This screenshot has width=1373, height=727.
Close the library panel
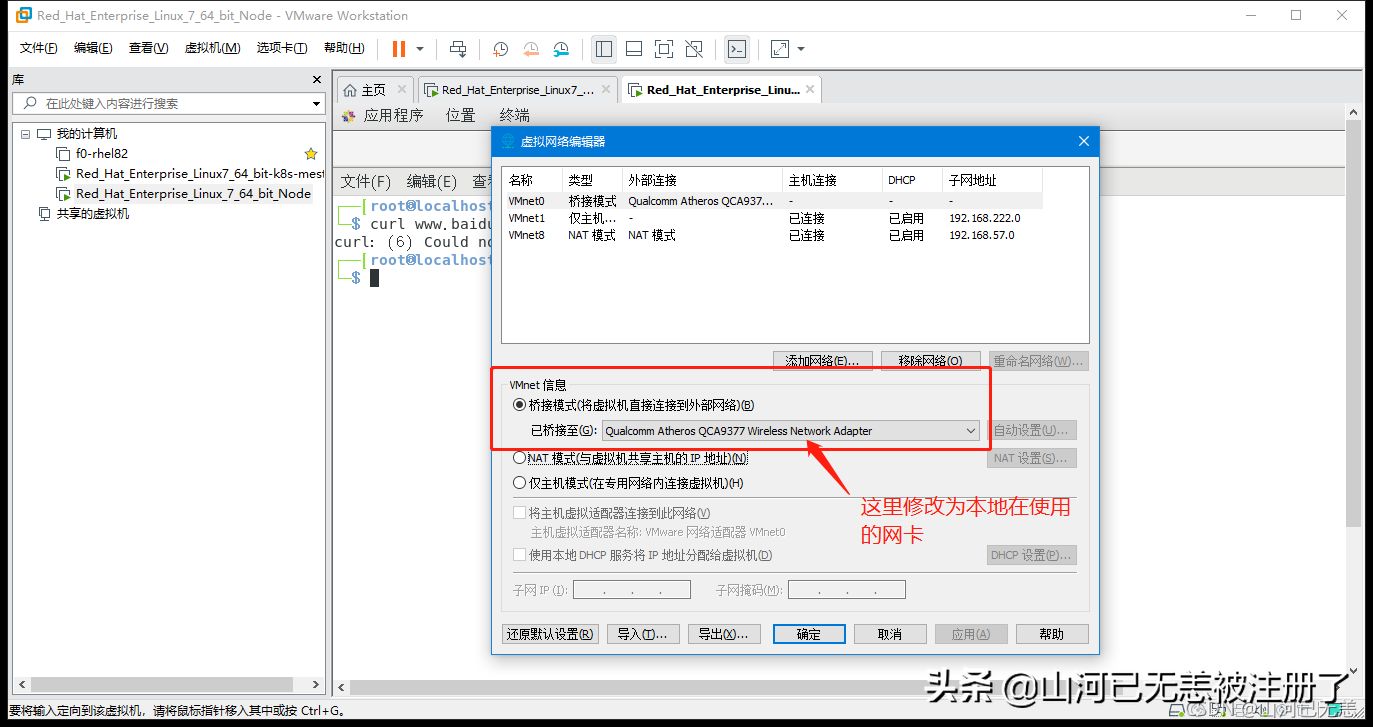[x=317, y=80]
